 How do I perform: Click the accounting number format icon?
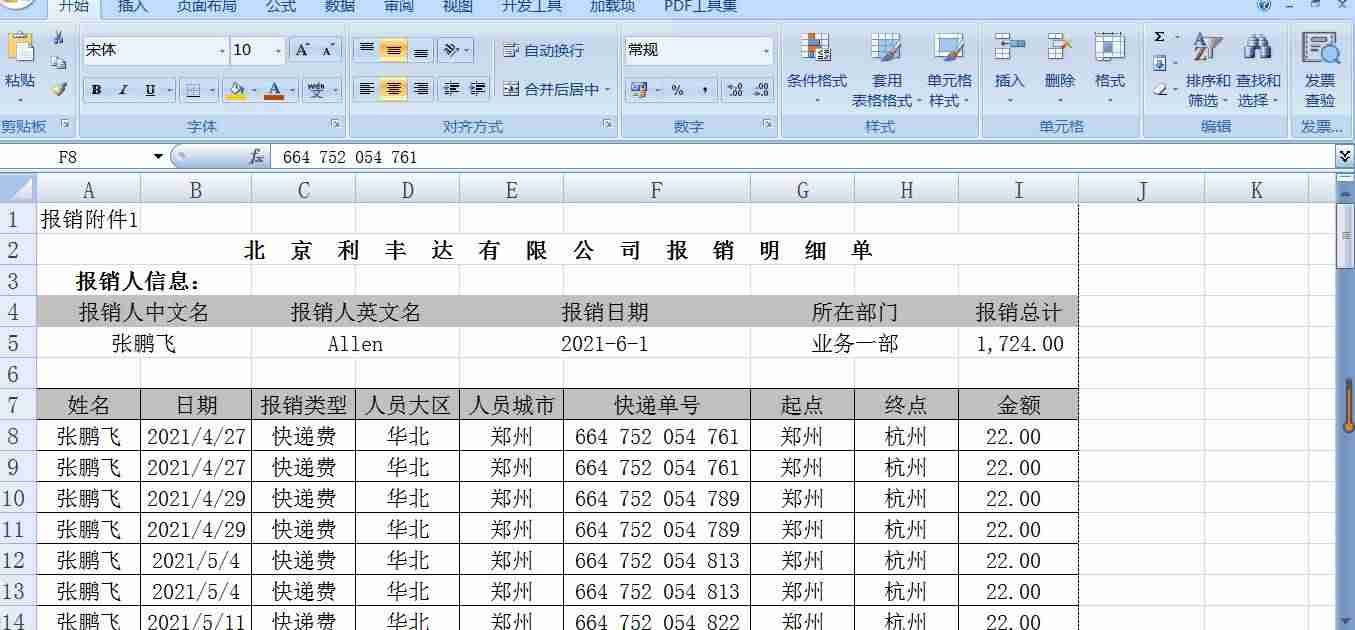point(639,90)
